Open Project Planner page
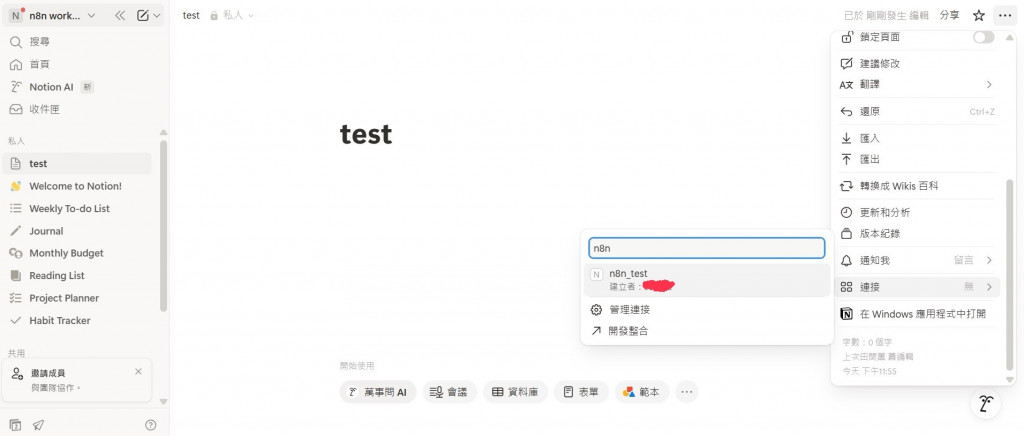Viewport: 1024px width, 436px height. 77,298
